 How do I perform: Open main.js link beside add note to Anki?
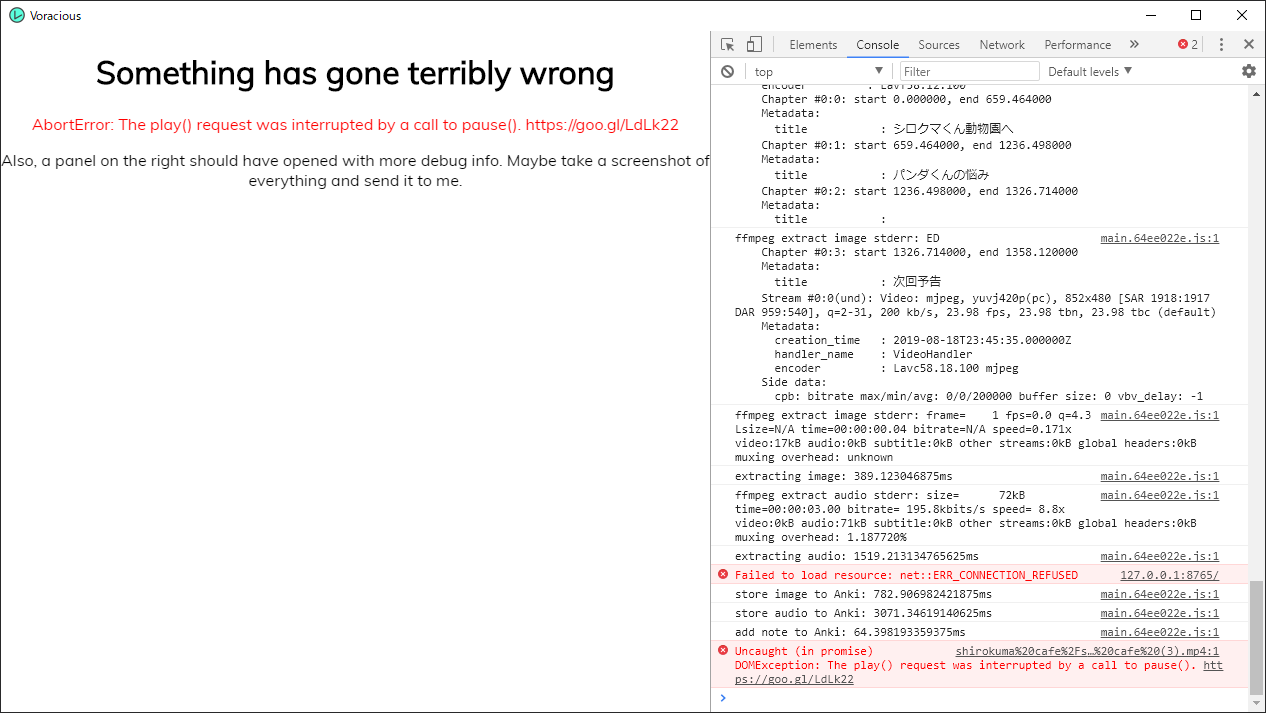click(1159, 632)
